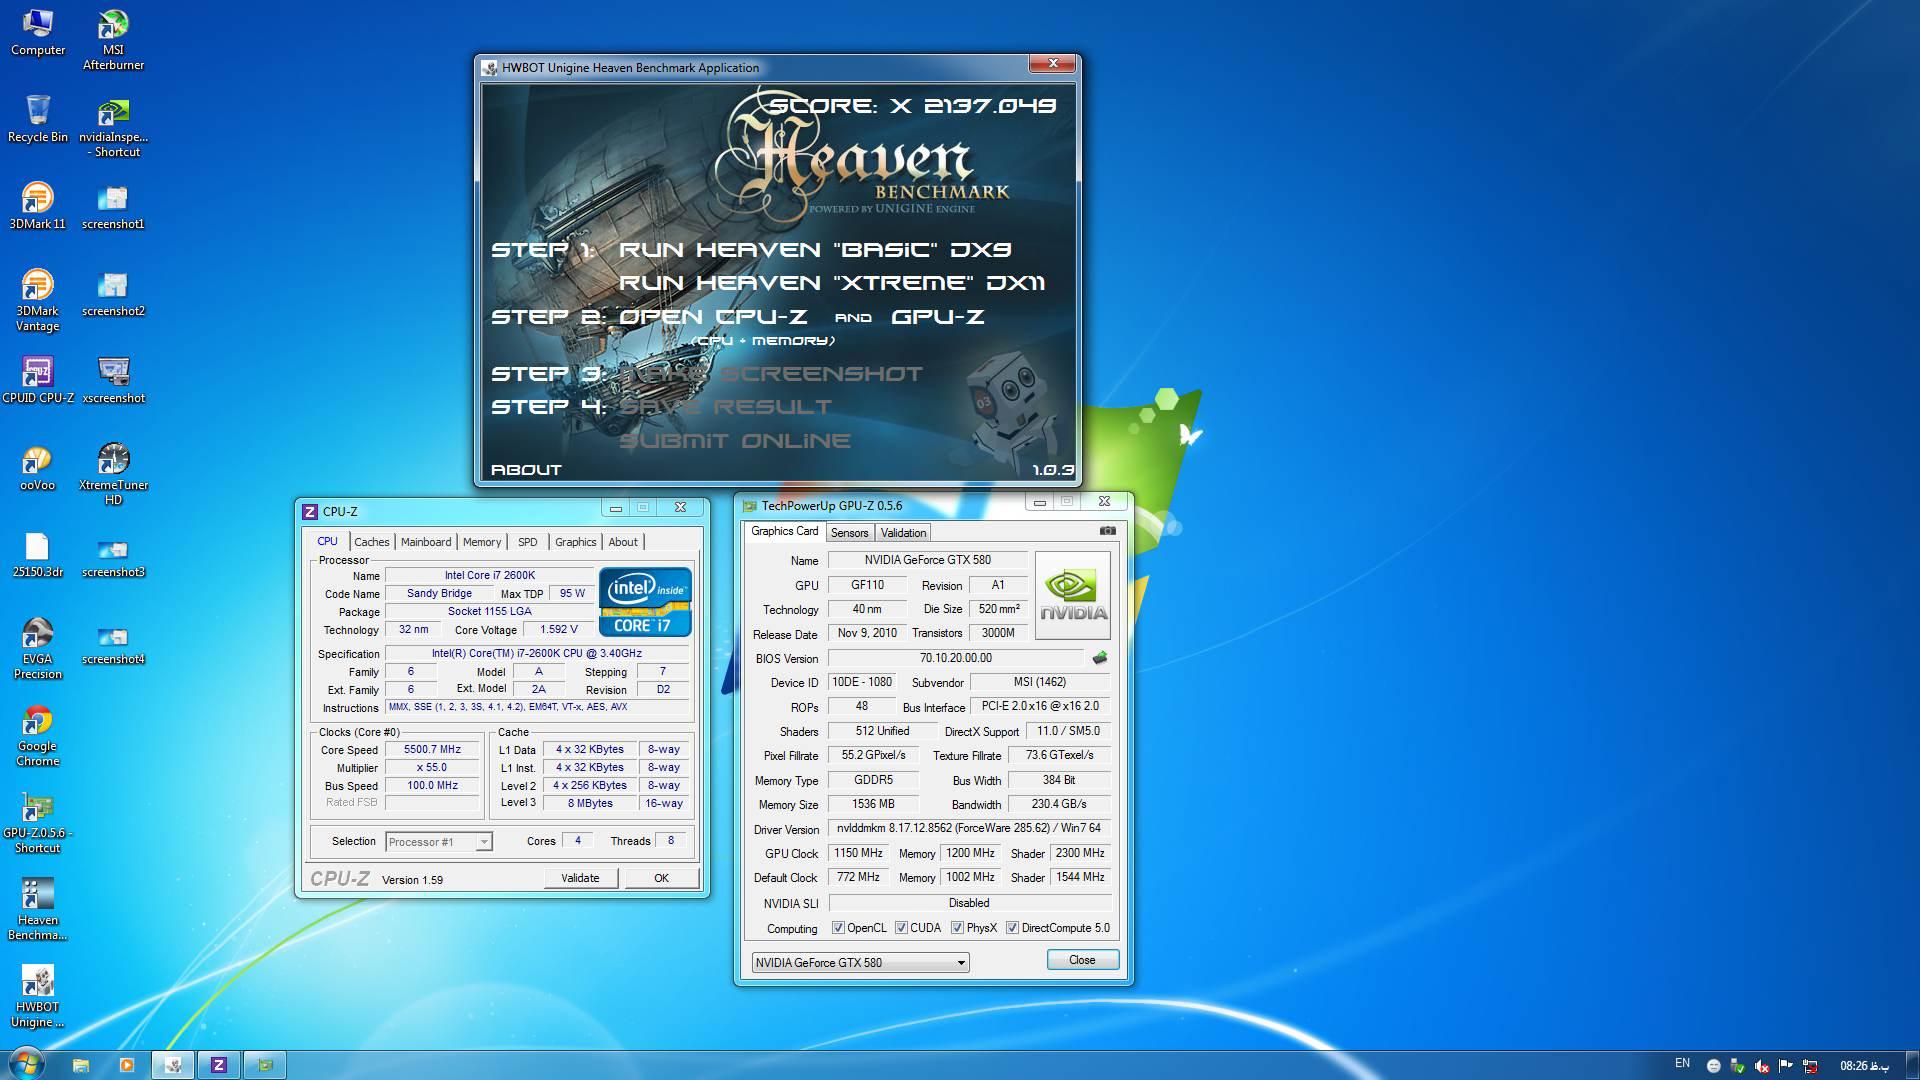Select nvidiaInspector shortcut on desktop
This screenshot has height=1080, width=1920.
(x=113, y=127)
